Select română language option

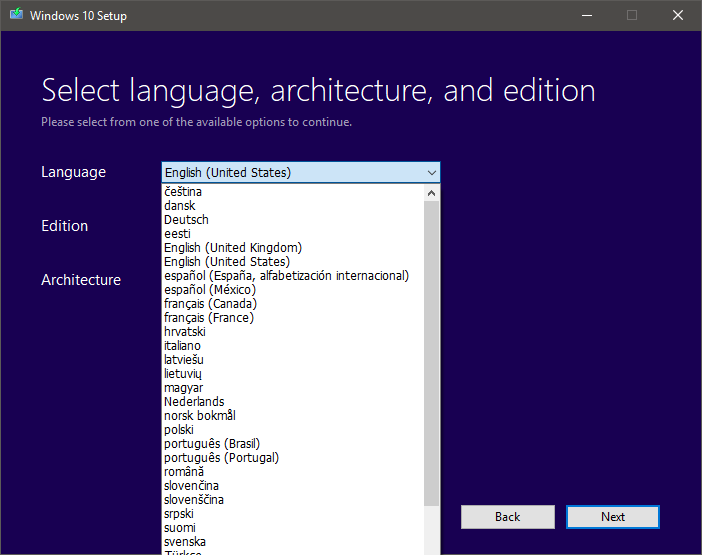(x=293, y=472)
